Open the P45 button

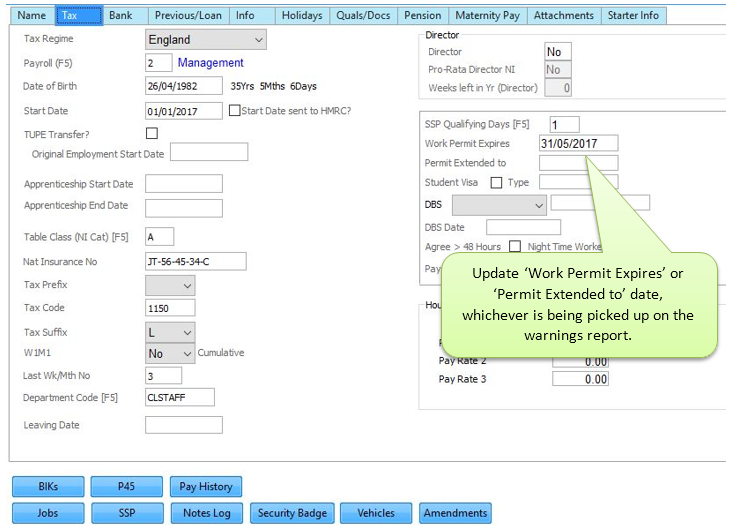pyautogui.click(x=126, y=487)
